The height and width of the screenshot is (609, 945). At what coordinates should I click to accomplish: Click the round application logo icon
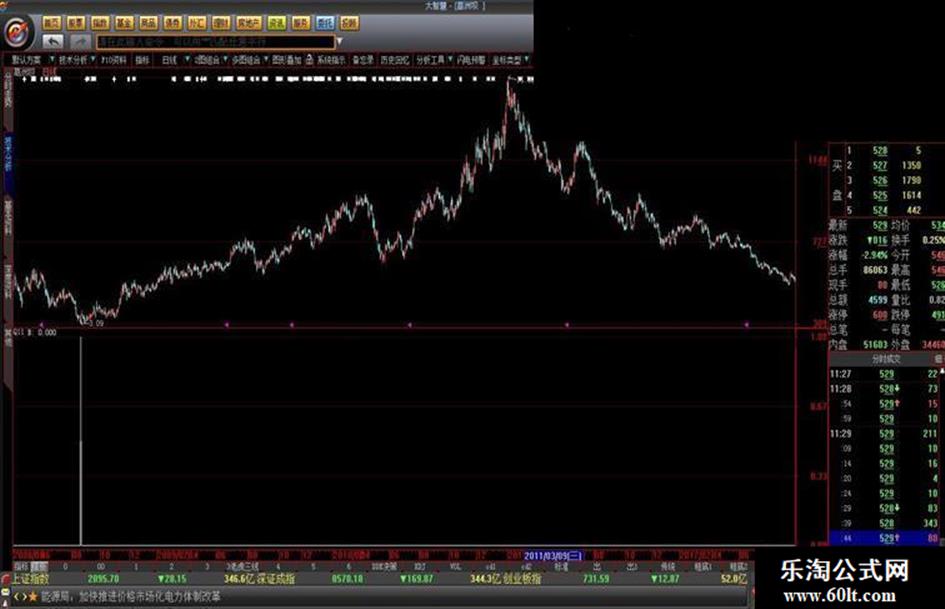(x=18, y=31)
